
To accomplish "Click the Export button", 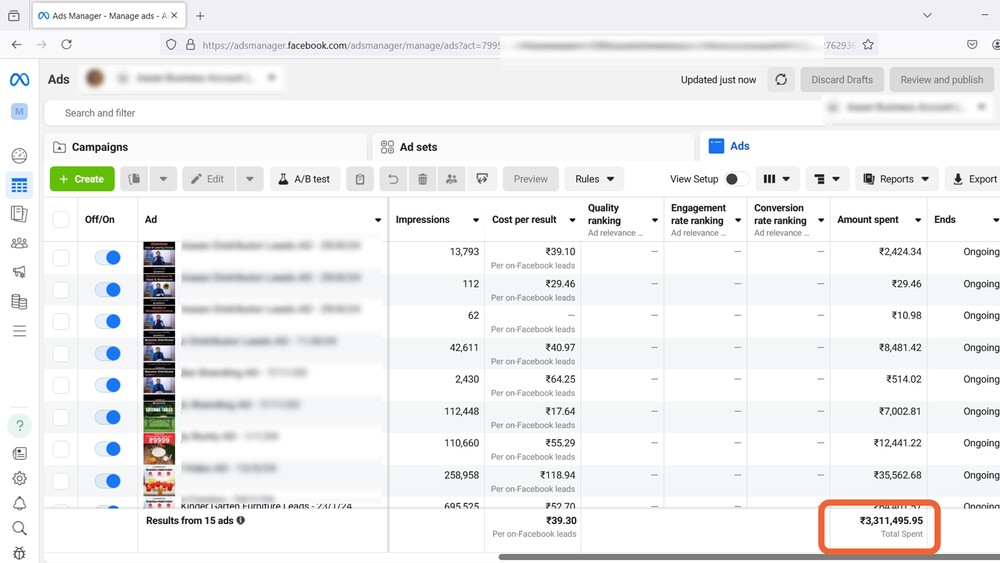I will (x=973, y=179).
